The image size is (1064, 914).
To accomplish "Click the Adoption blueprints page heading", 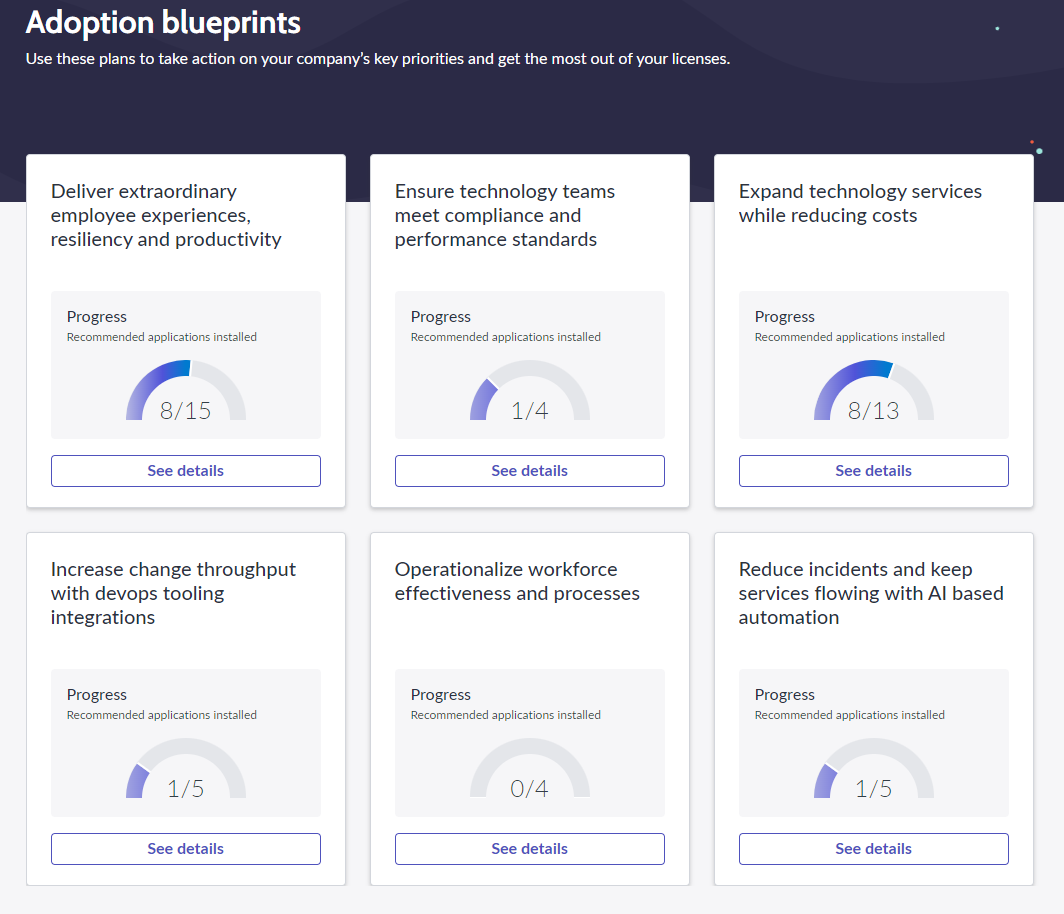I will coord(163,22).
